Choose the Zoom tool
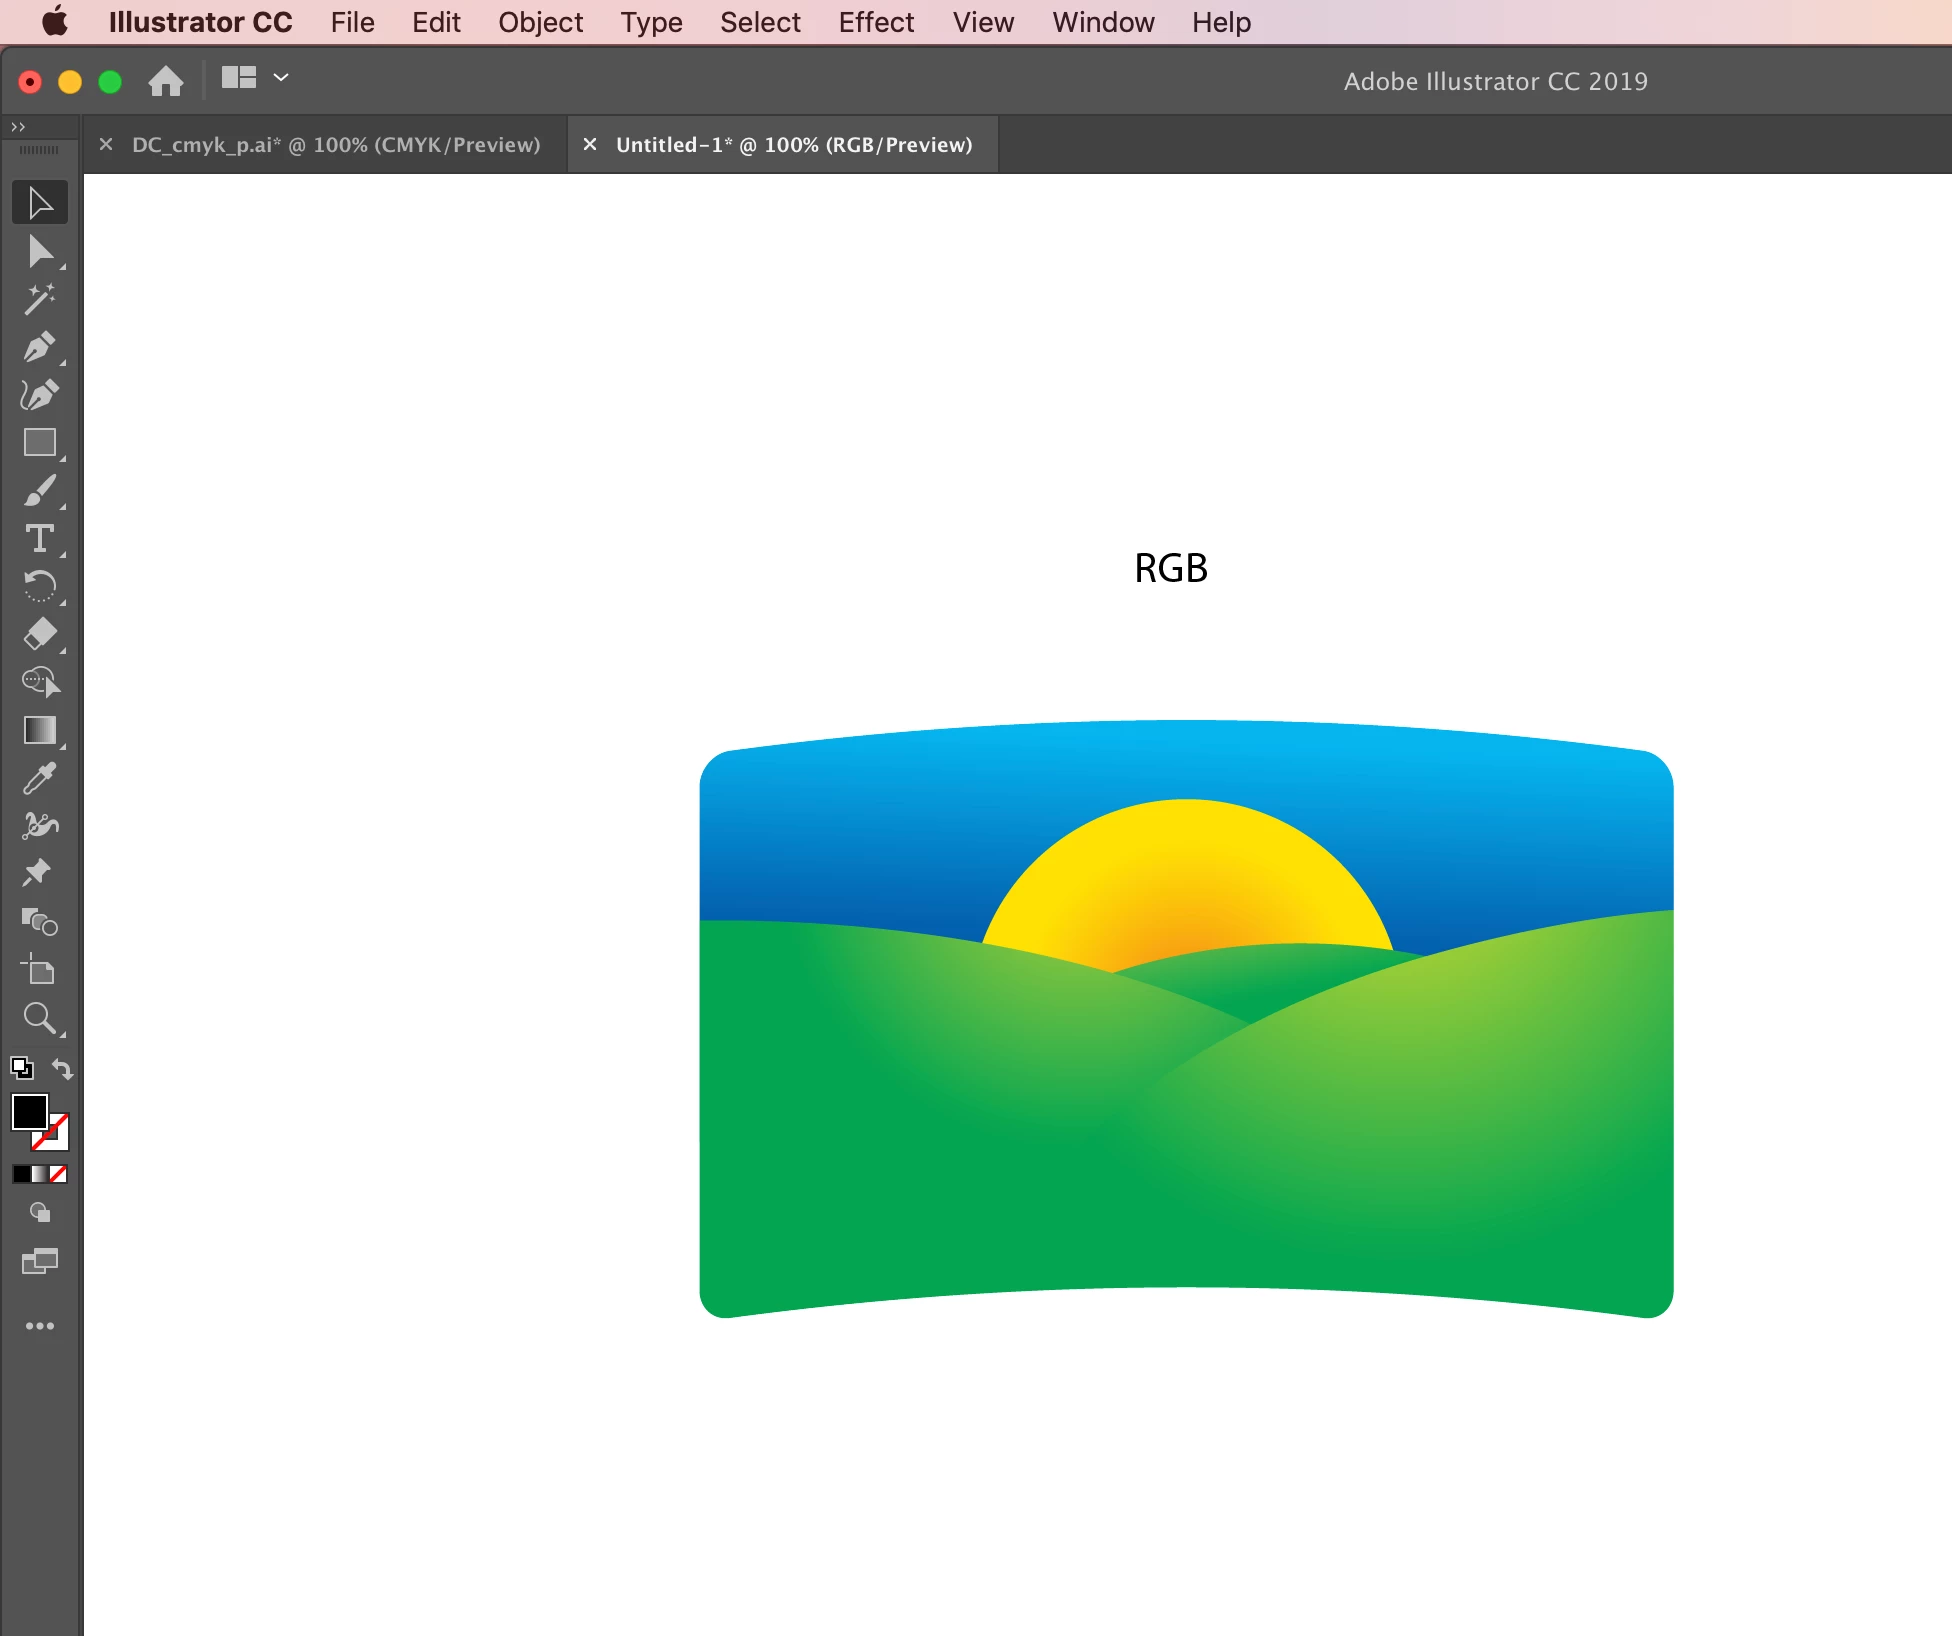The image size is (1952, 1636). pos(39,1018)
